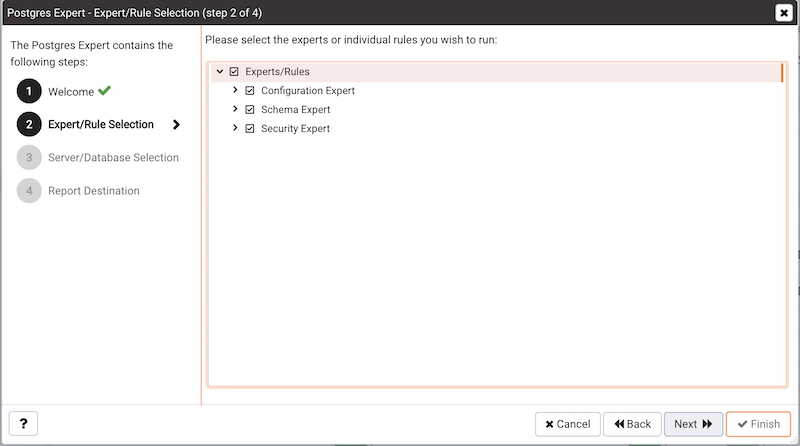The height and width of the screenshot is (446, 800).
Task: Close the Postgres Expert dialog
Action: [x=783, y=13]
